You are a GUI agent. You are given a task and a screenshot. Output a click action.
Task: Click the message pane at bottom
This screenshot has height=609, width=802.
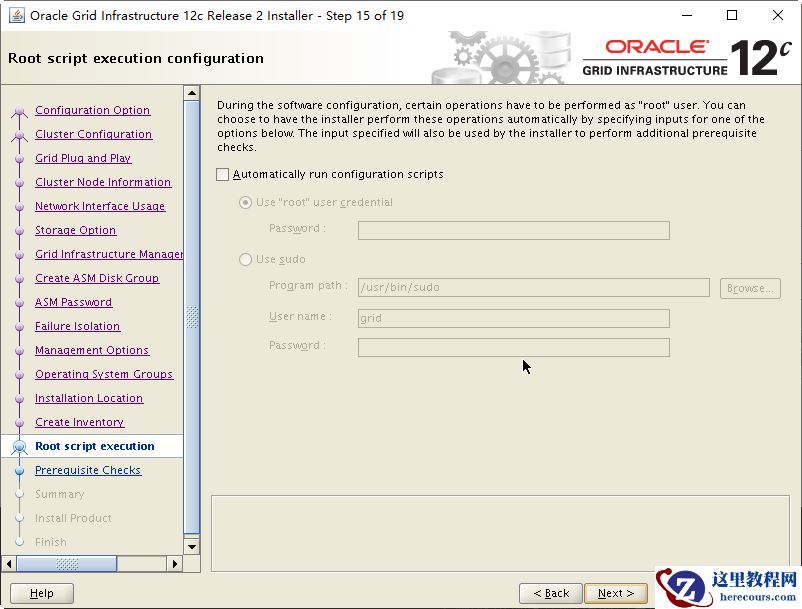pyautogui.click(x=500, y=533)
